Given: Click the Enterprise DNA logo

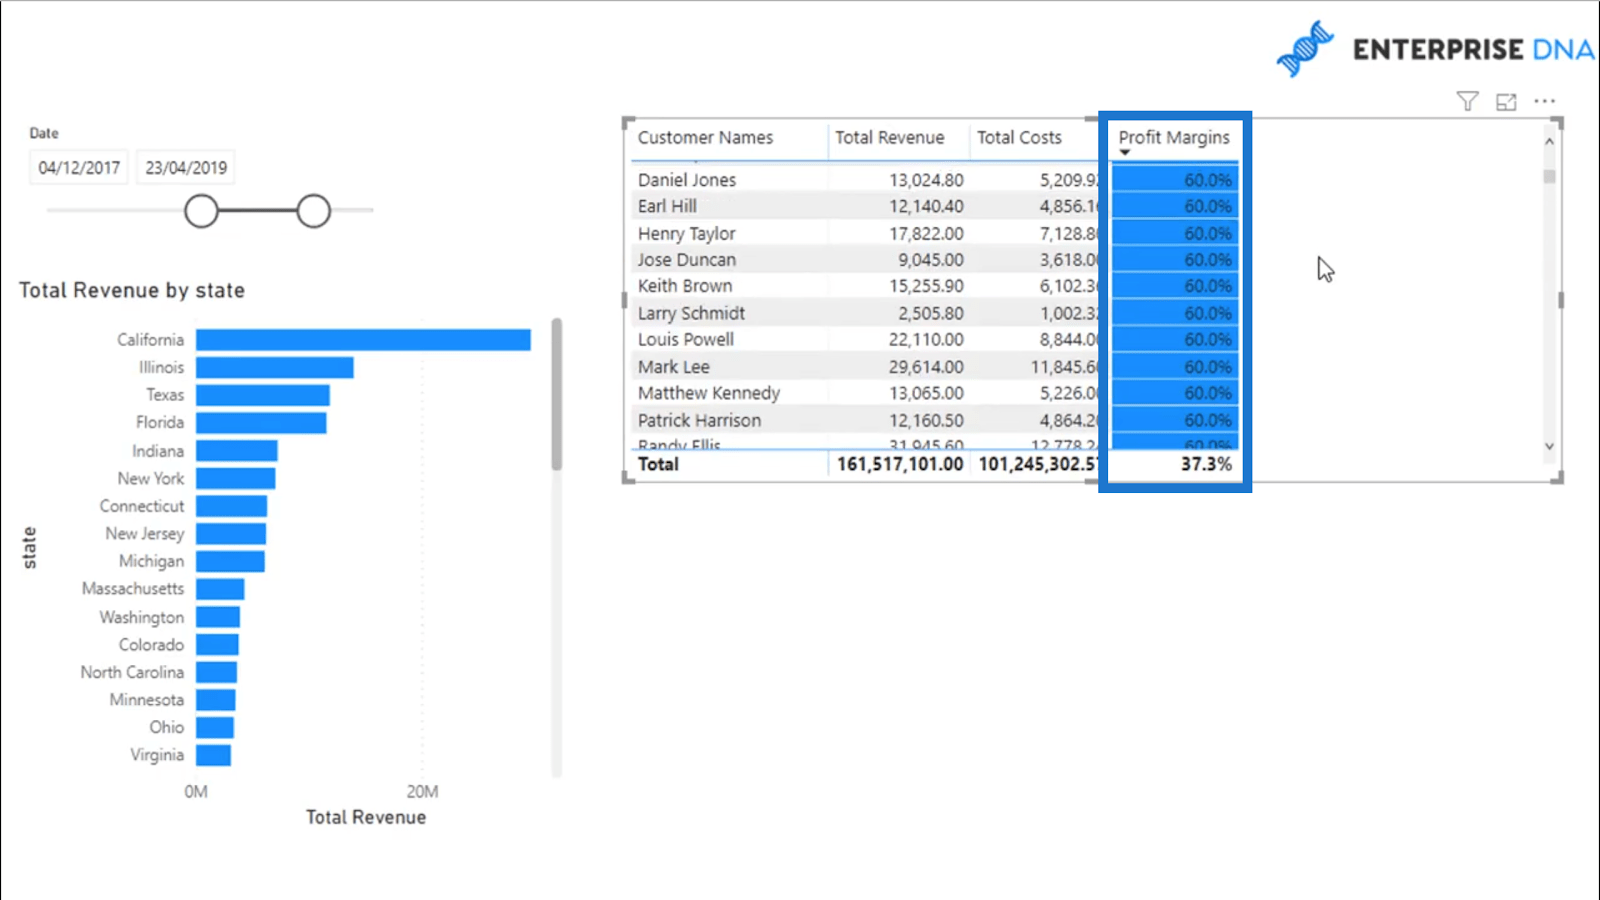Looking at the screenshot, I should point(1435,49).
